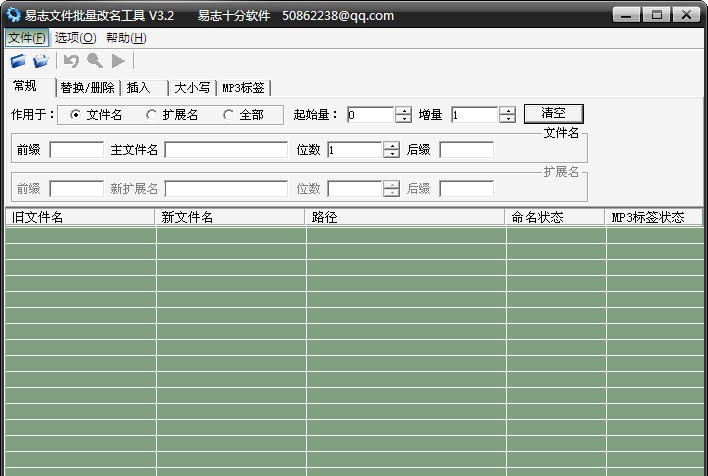The height and width of the screenshot is (476, 708).
Task: Click the open folder toolbar icon
Action: [41, 61]
